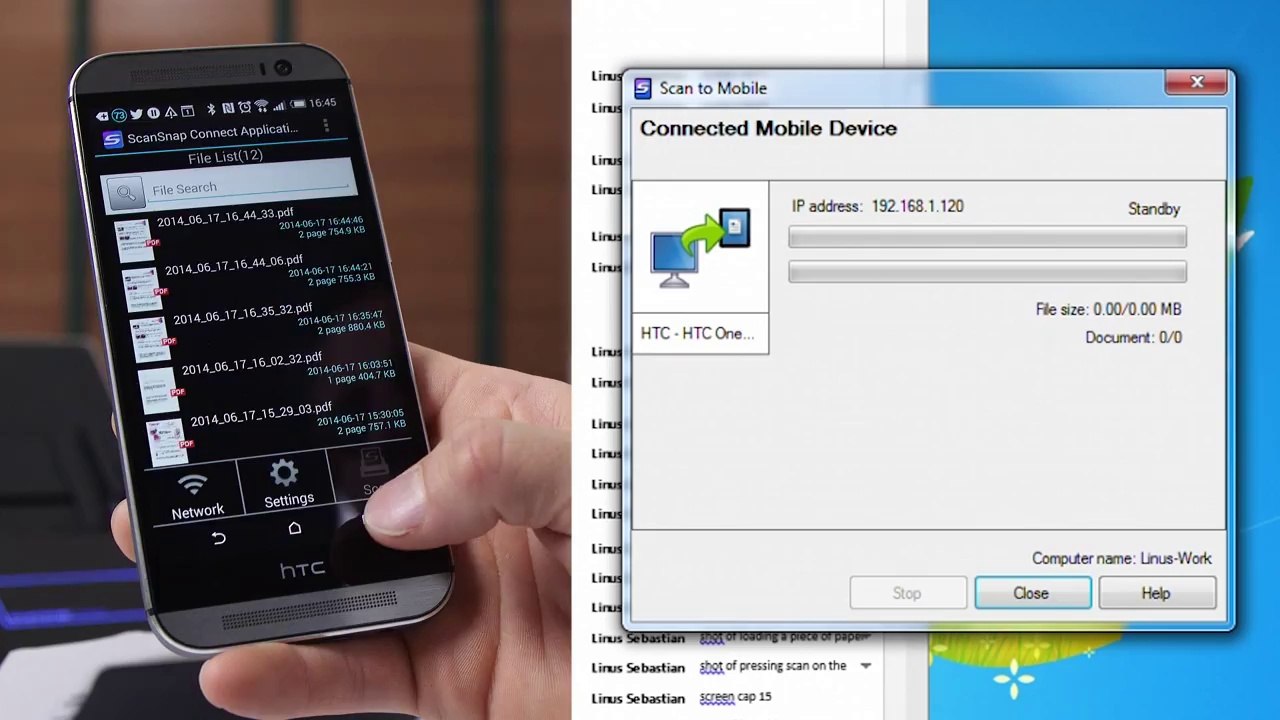
Task: Open thumbnail of 2014_06_17_16_35_32.pdf
Action: point(150,339)
